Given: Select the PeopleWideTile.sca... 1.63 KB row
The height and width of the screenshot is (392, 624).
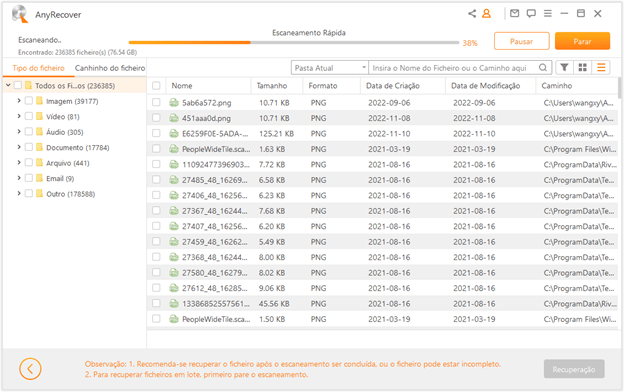Looking at the screenshot, I should click(382, 149).
